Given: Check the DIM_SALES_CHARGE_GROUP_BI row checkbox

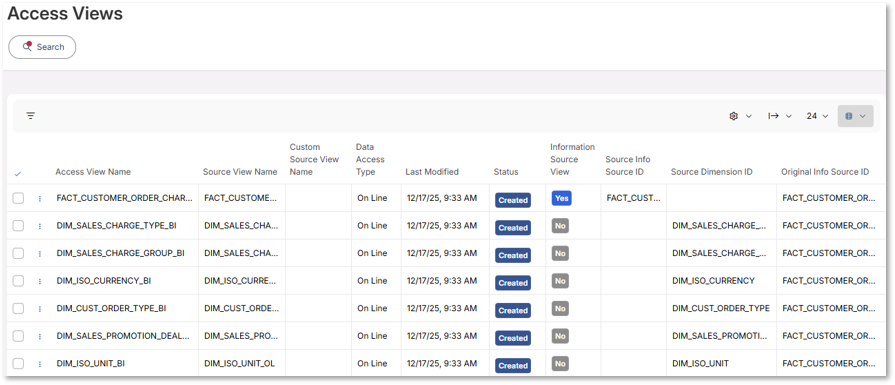Looking at the screenshot, I should pyautogui.click(x=18, y=253).
